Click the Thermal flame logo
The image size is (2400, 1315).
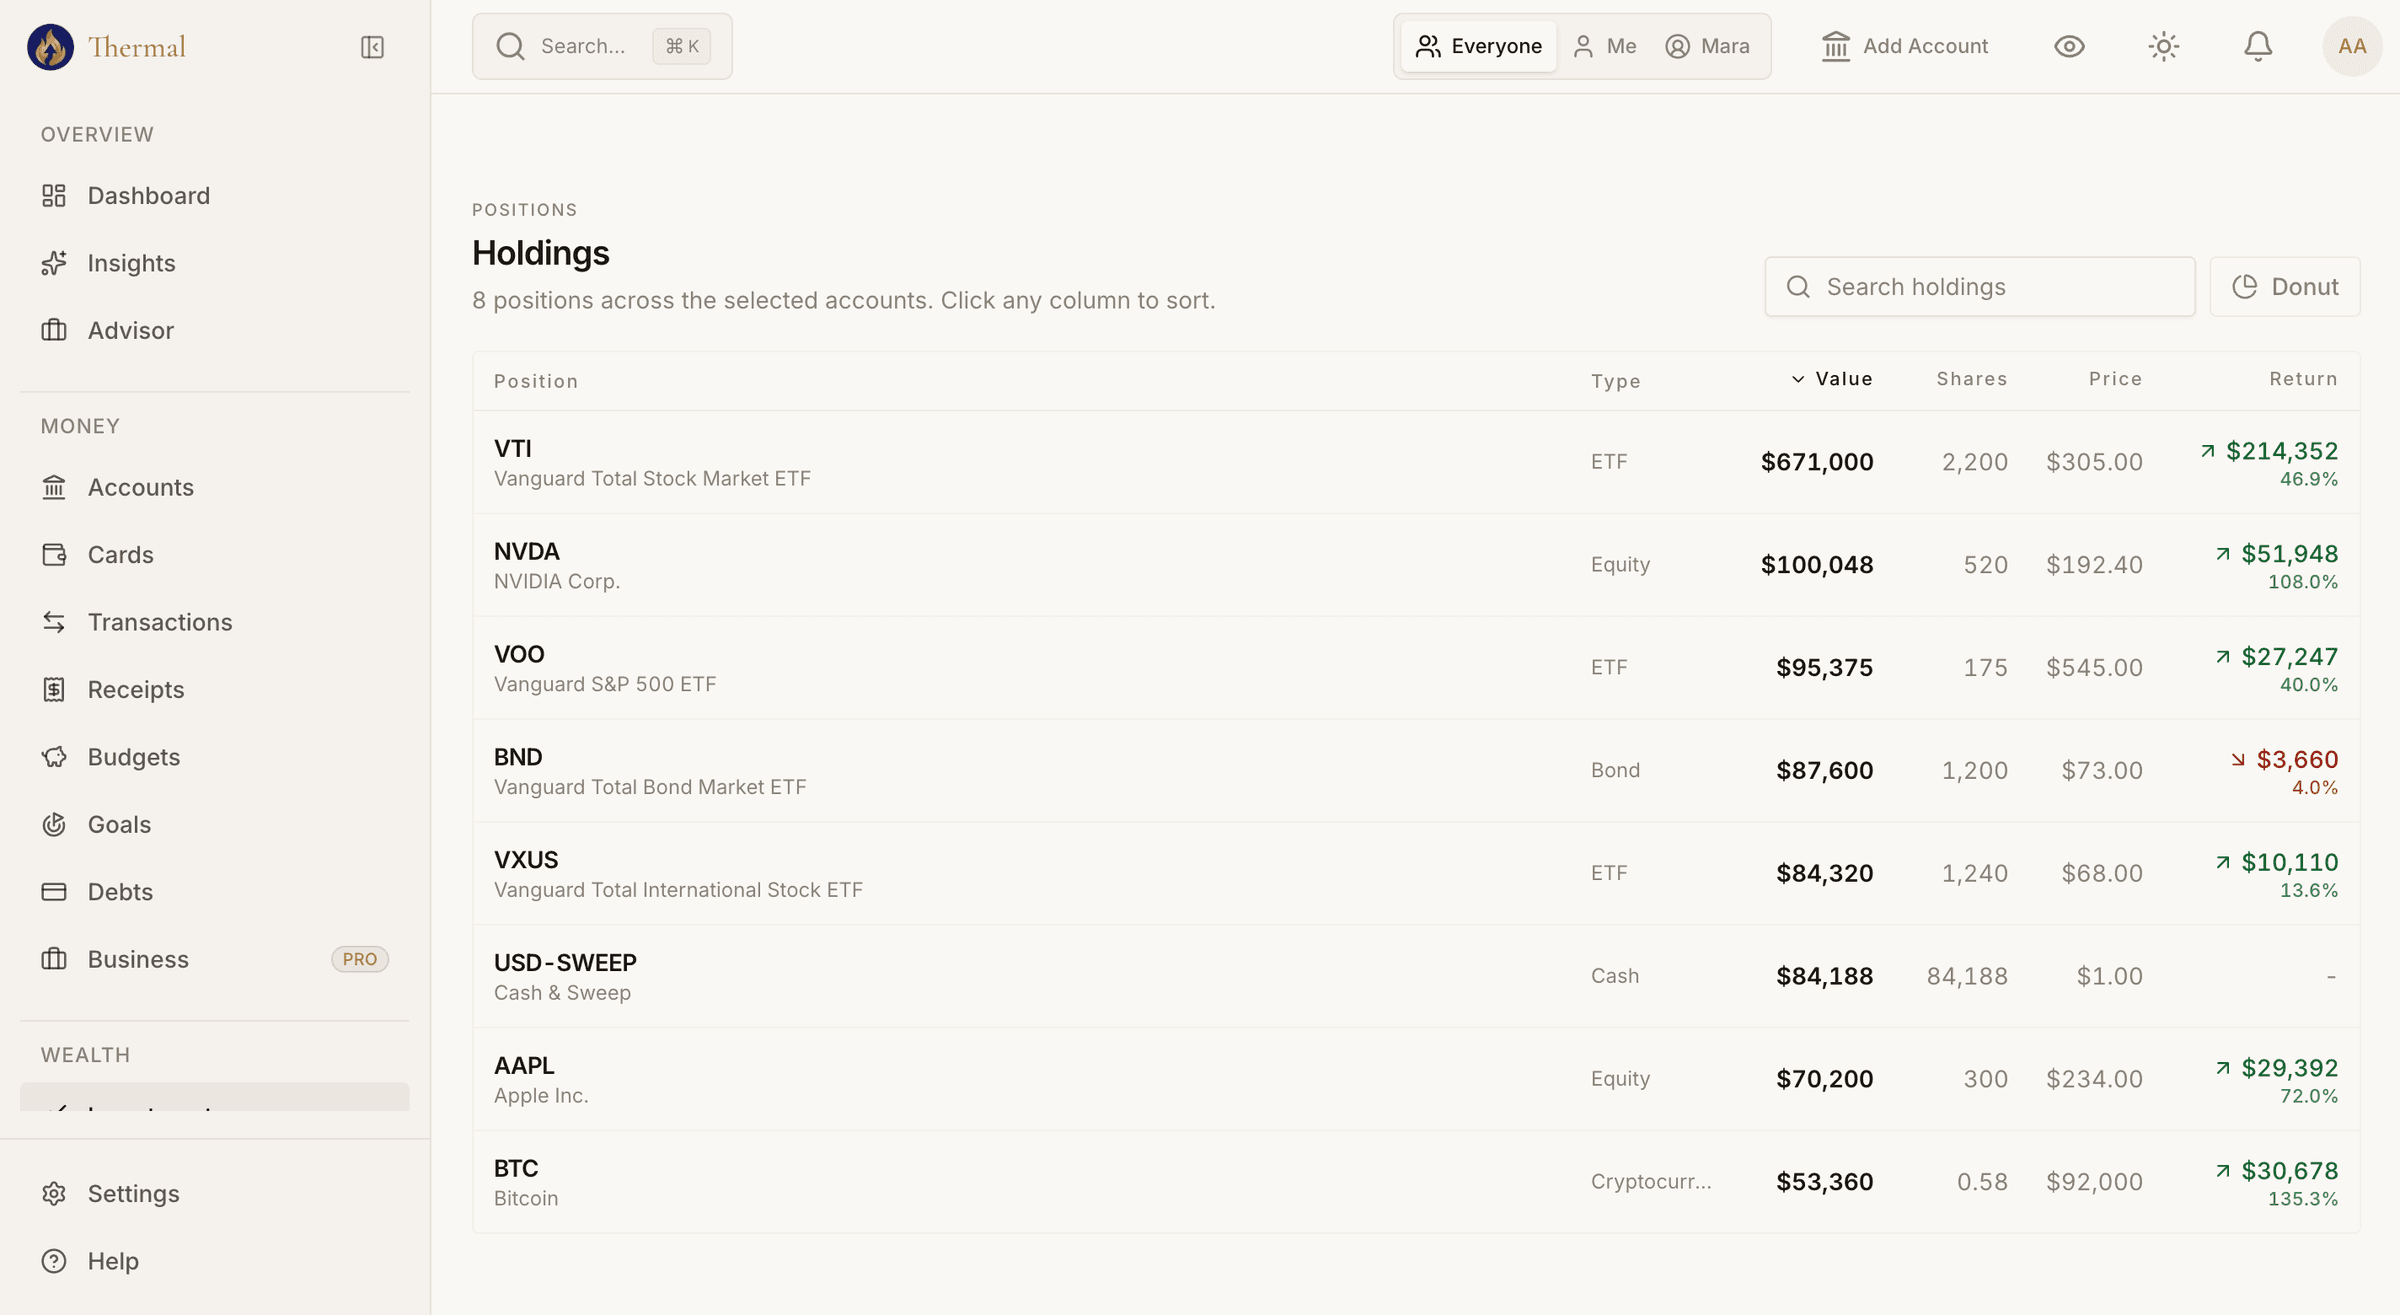tap(50, 46)
